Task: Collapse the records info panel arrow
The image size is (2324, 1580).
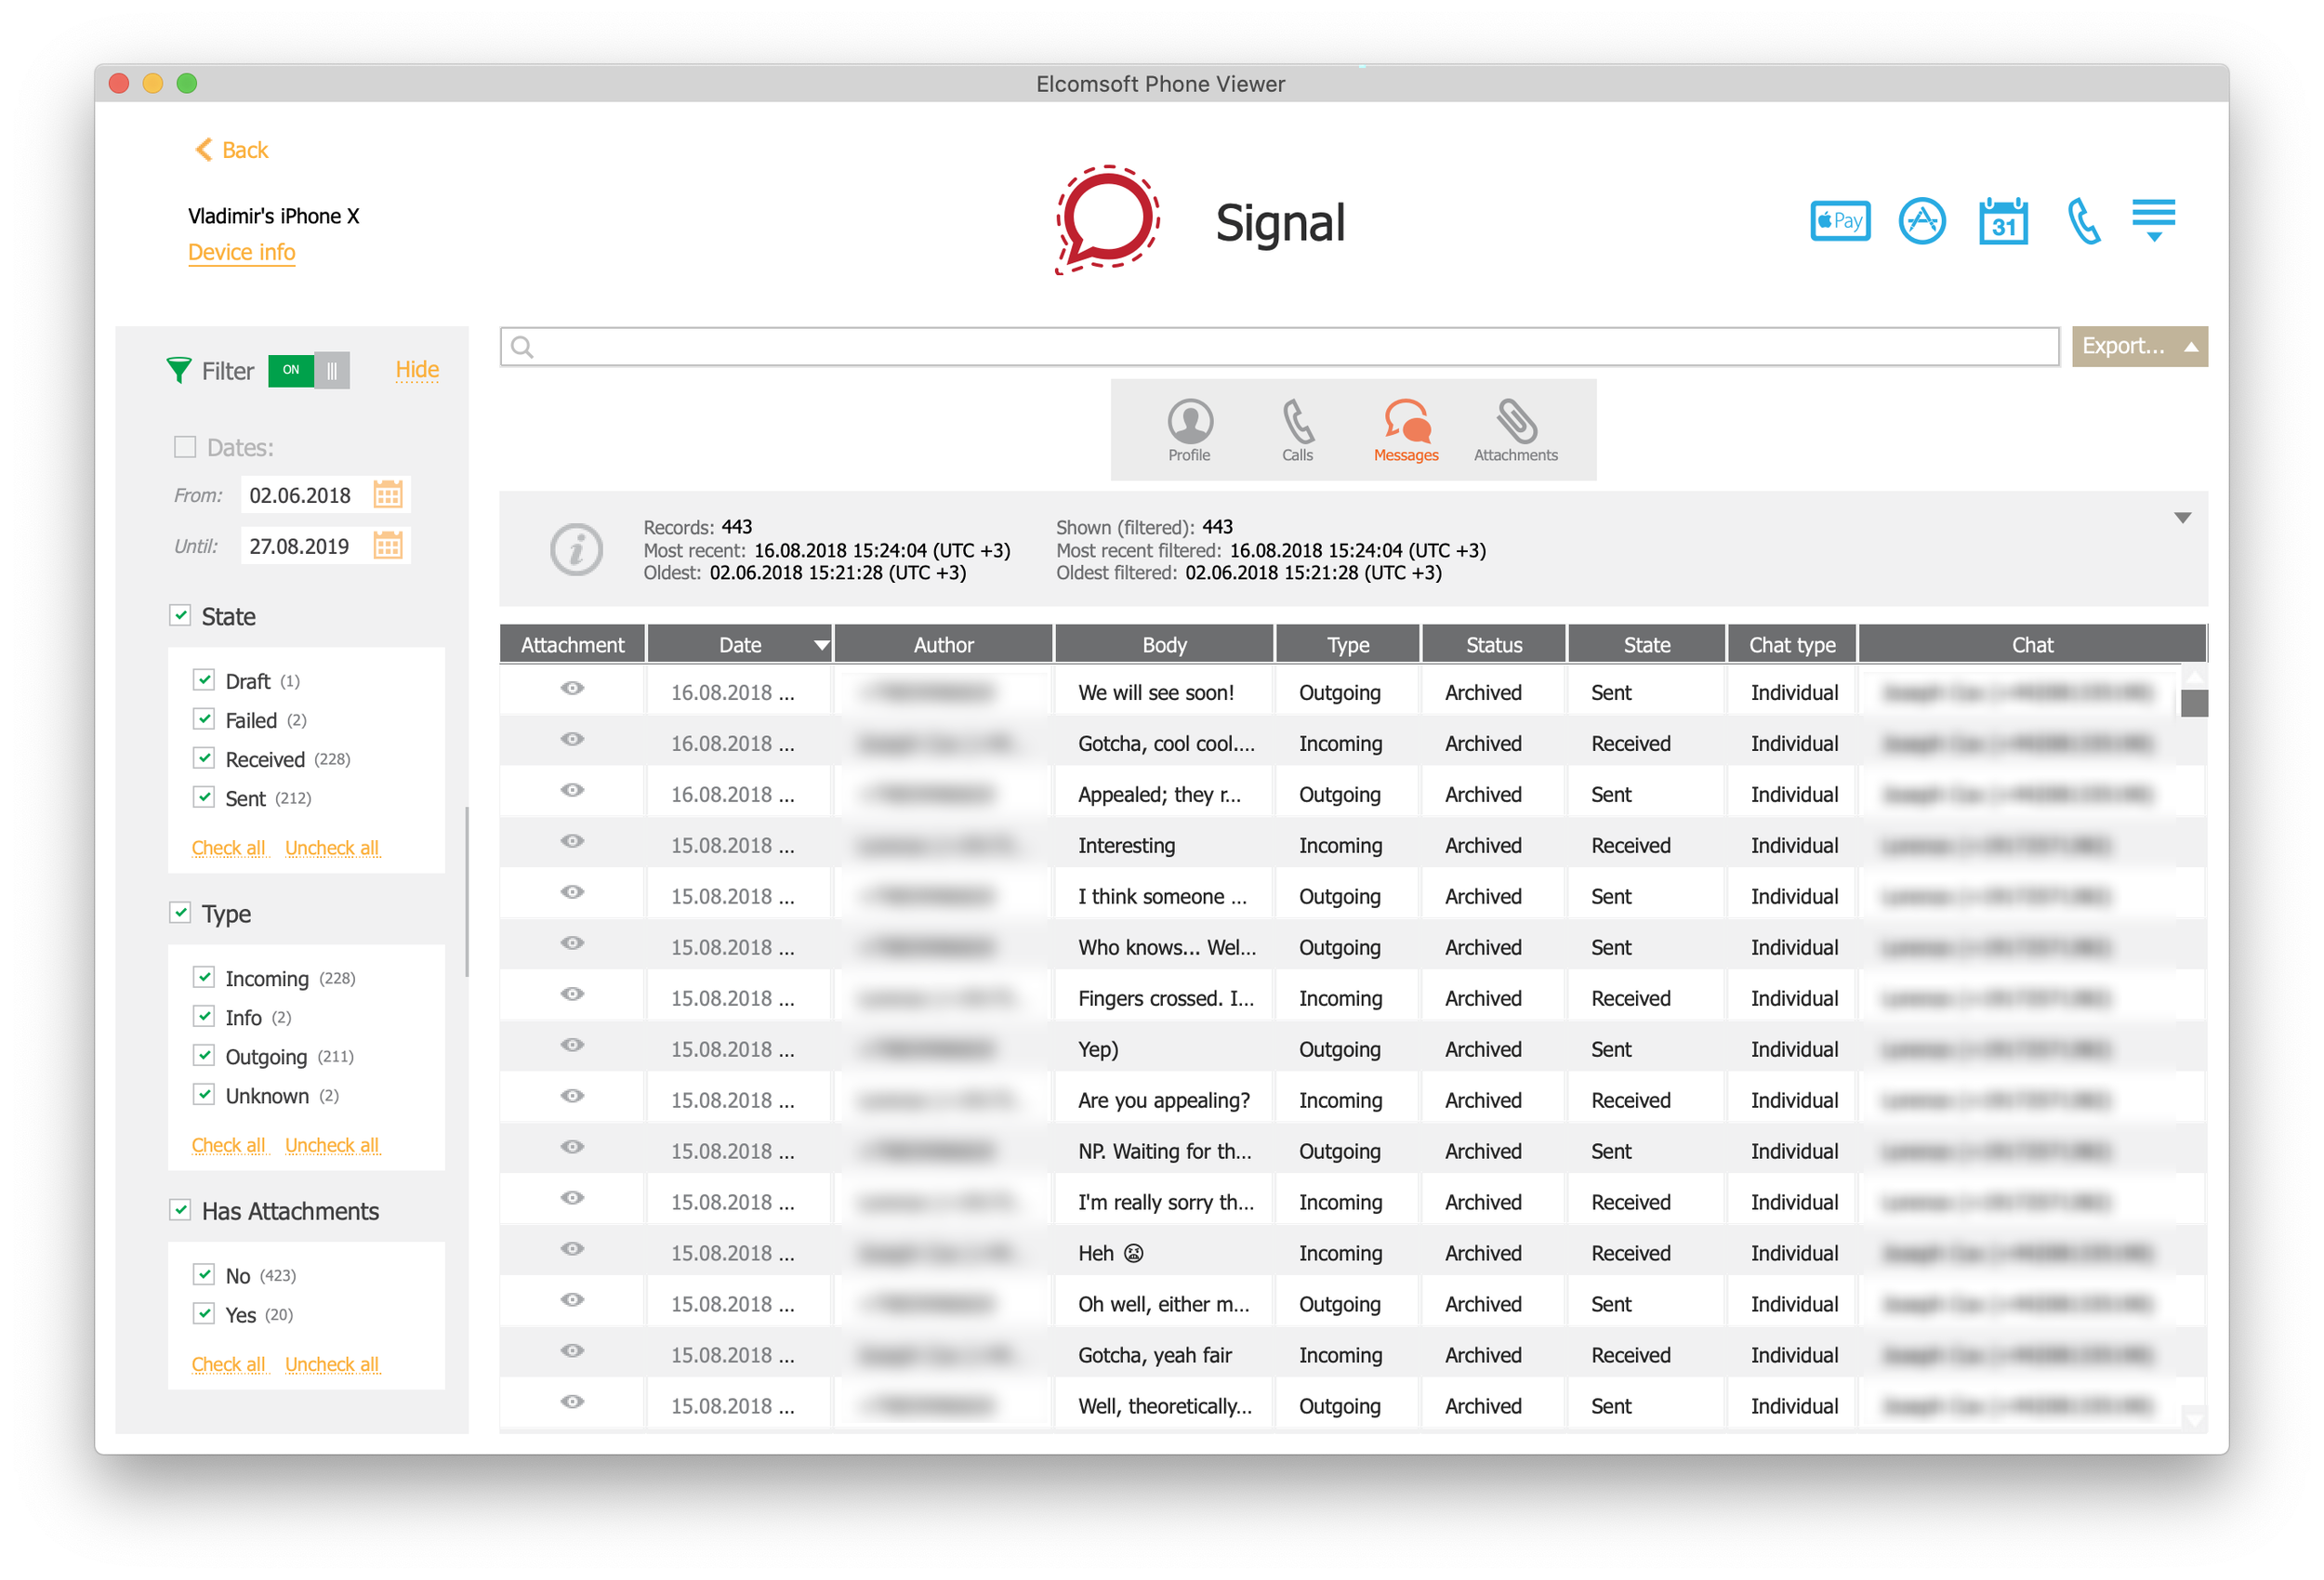Action: point(2182,518)
